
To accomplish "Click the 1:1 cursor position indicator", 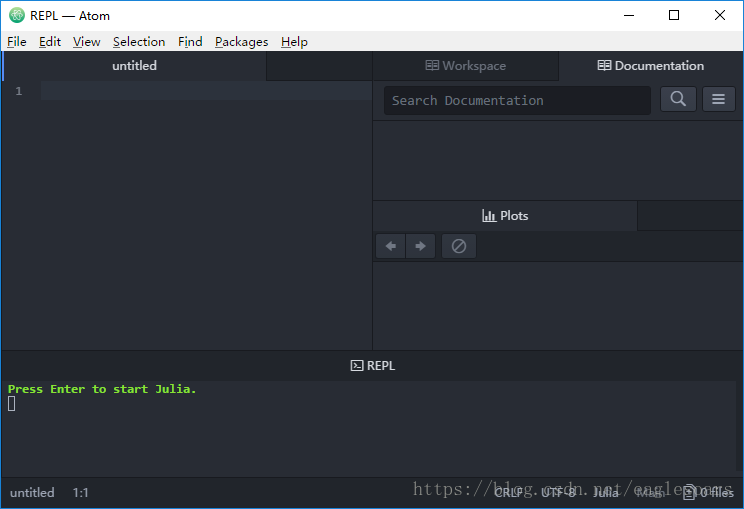I will click(x=81, y=493).
